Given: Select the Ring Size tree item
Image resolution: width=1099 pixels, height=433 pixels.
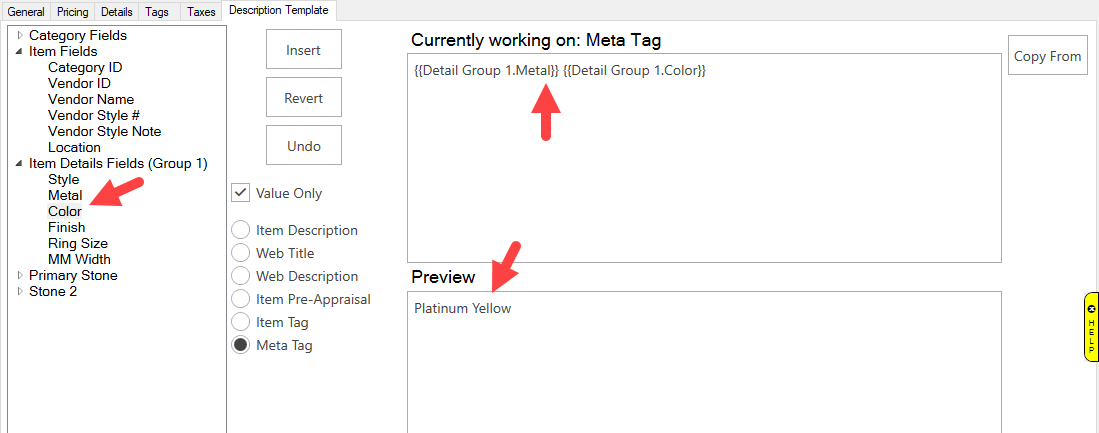Looking at the screenshot, I should (x=78, y=243).
